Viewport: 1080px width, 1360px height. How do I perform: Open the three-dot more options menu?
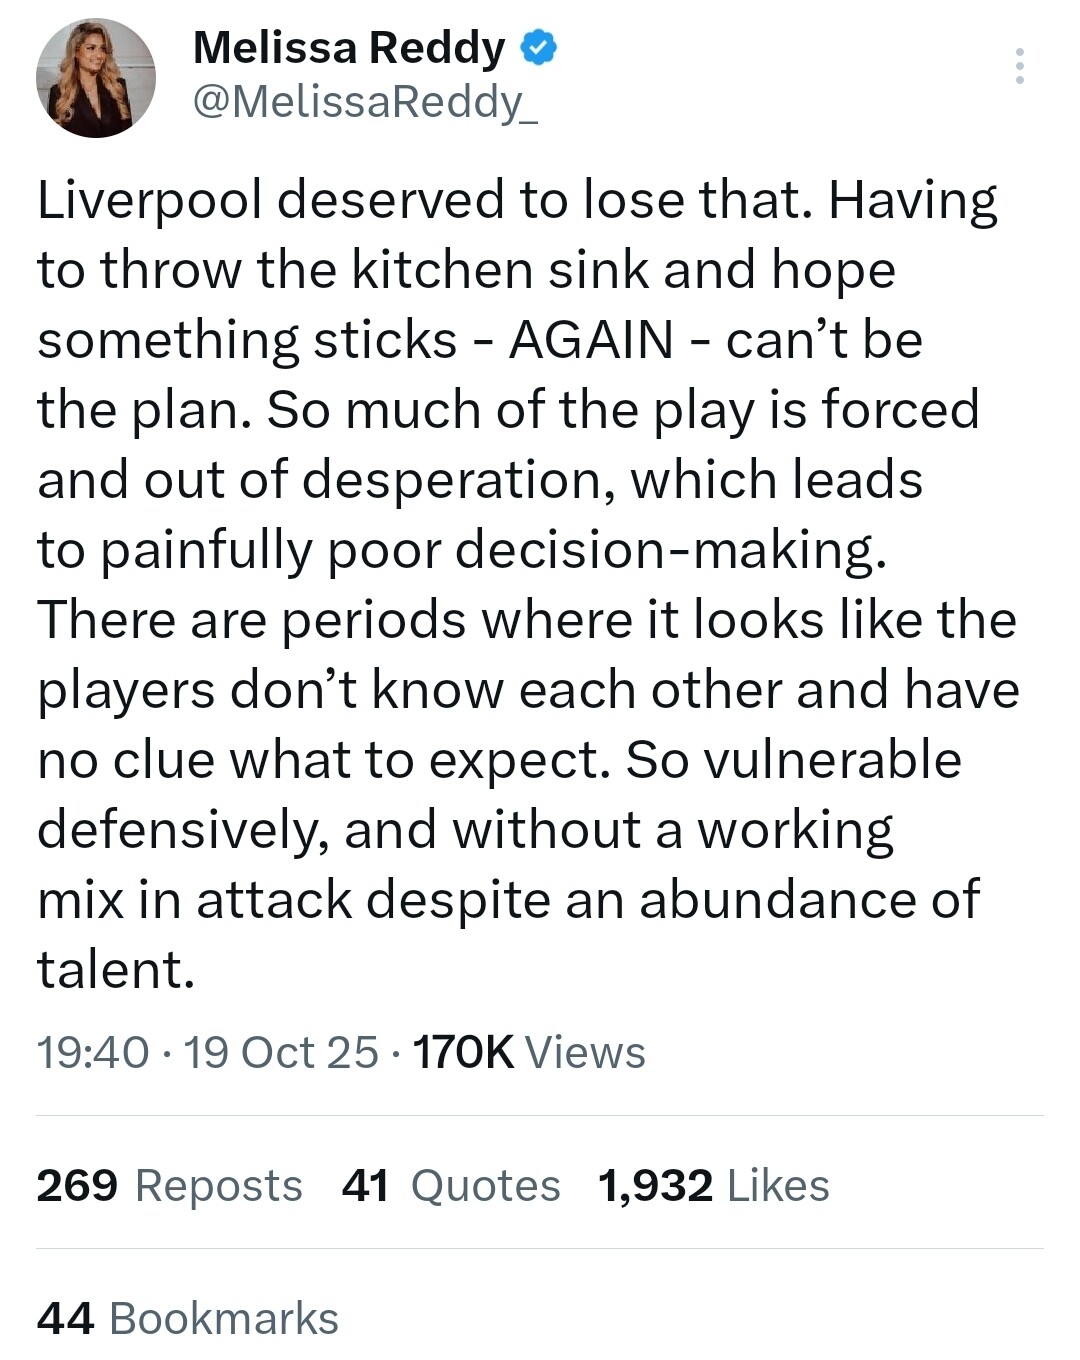click(1019, 66)
